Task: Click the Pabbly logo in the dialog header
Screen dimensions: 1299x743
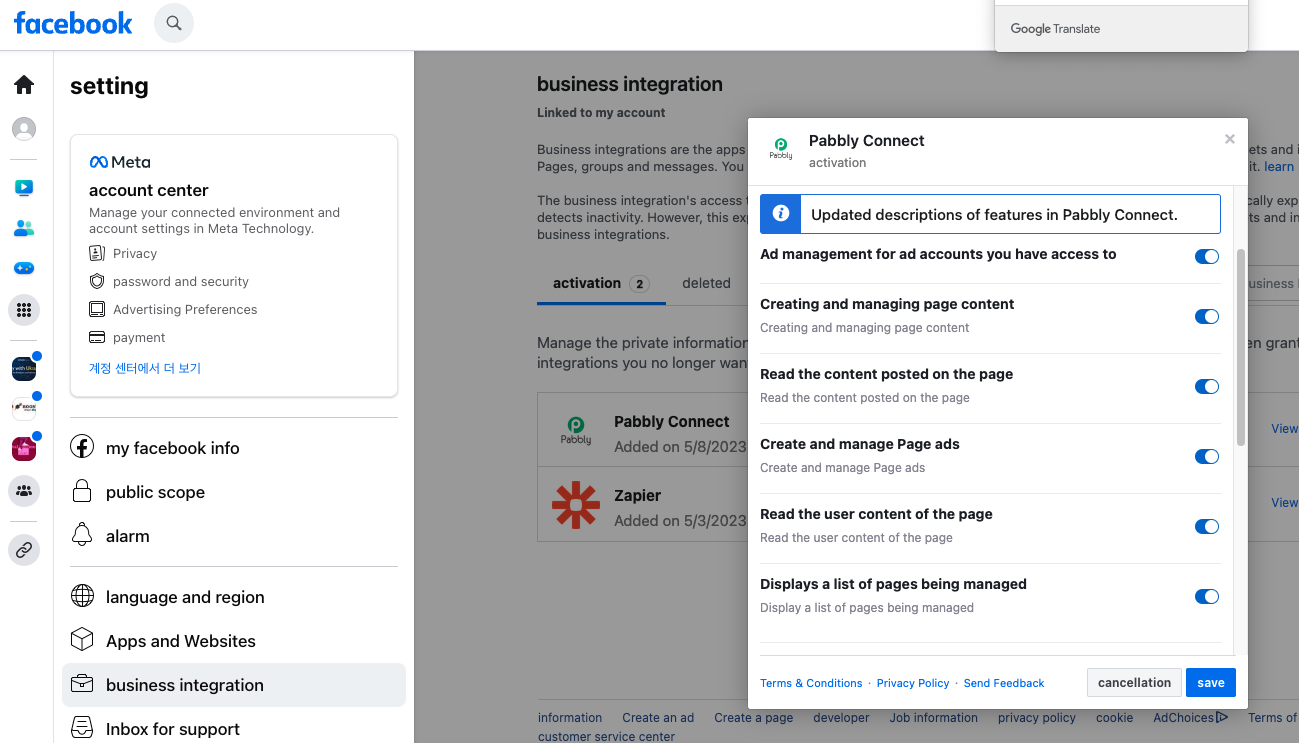Action: tap(781, 148)
